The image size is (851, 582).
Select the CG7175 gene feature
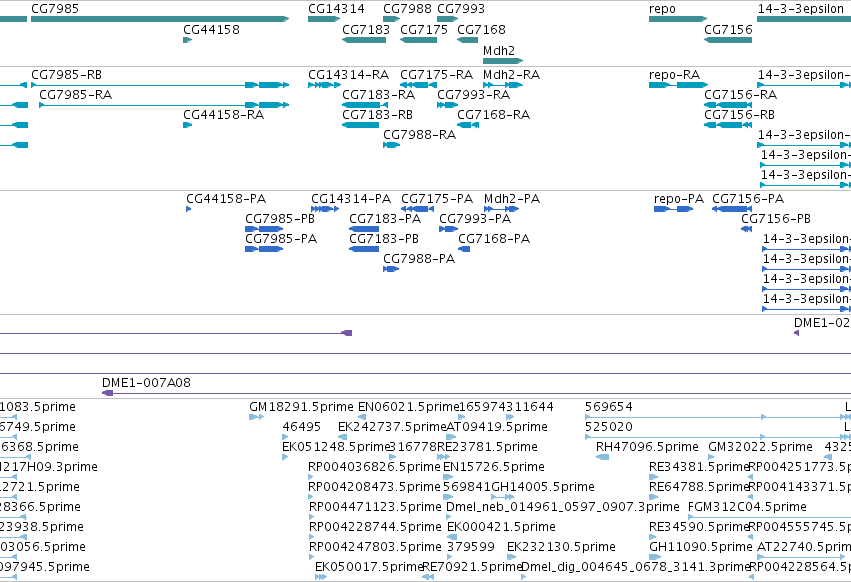[x=418, y=40]
